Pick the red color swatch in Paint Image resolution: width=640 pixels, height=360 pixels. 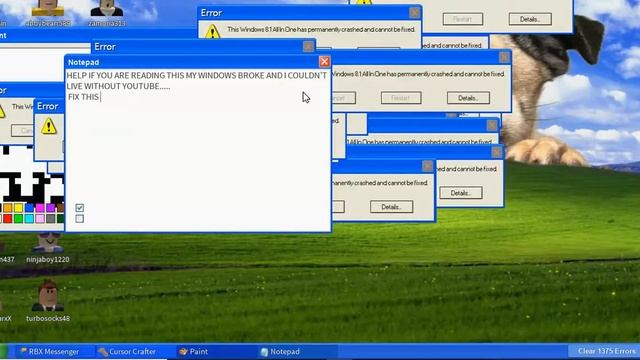pyautogui.click(x=8, y=219)
